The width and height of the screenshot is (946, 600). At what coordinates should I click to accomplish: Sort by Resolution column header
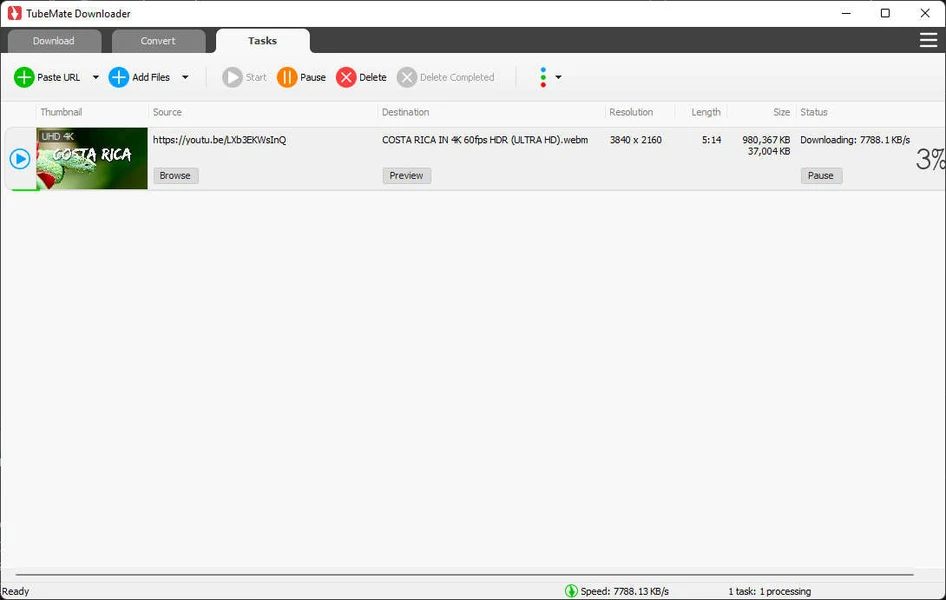coord(631,112)
